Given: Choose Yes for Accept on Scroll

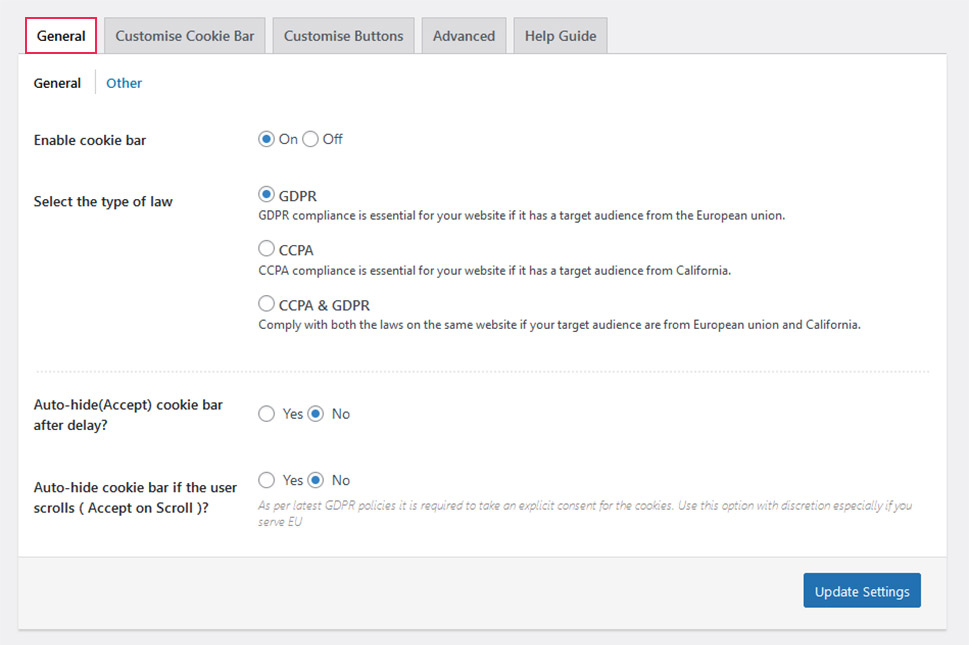Looking at the screenshot, I should pos(267,480).
